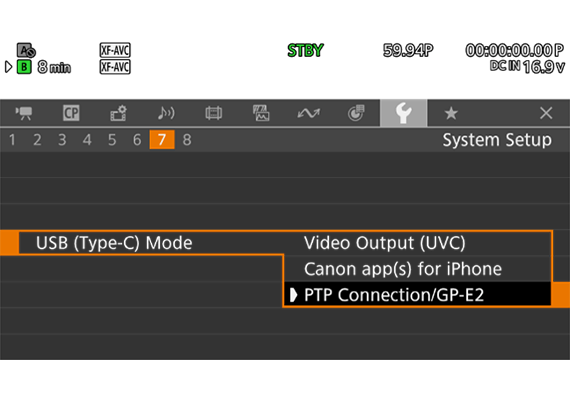Select the card B slot indicator
This screenshot has width=570, height=400.
[x=24, y=67]
